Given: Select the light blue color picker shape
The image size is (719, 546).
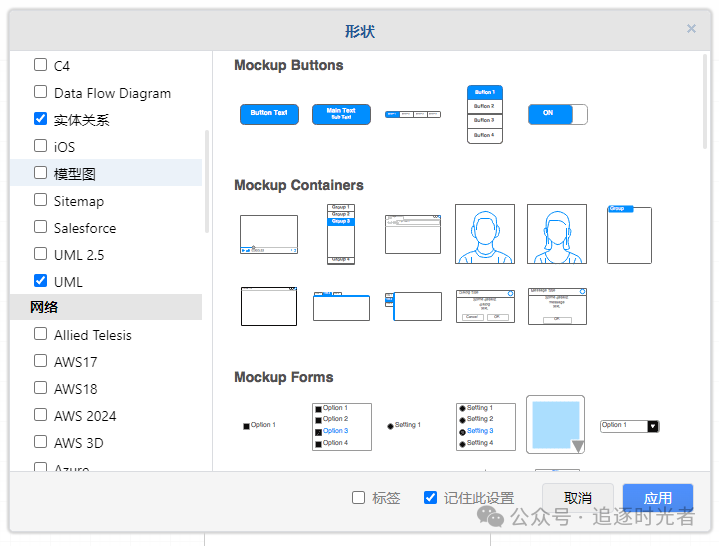Looking at the screenshot, I should point(555,424).
